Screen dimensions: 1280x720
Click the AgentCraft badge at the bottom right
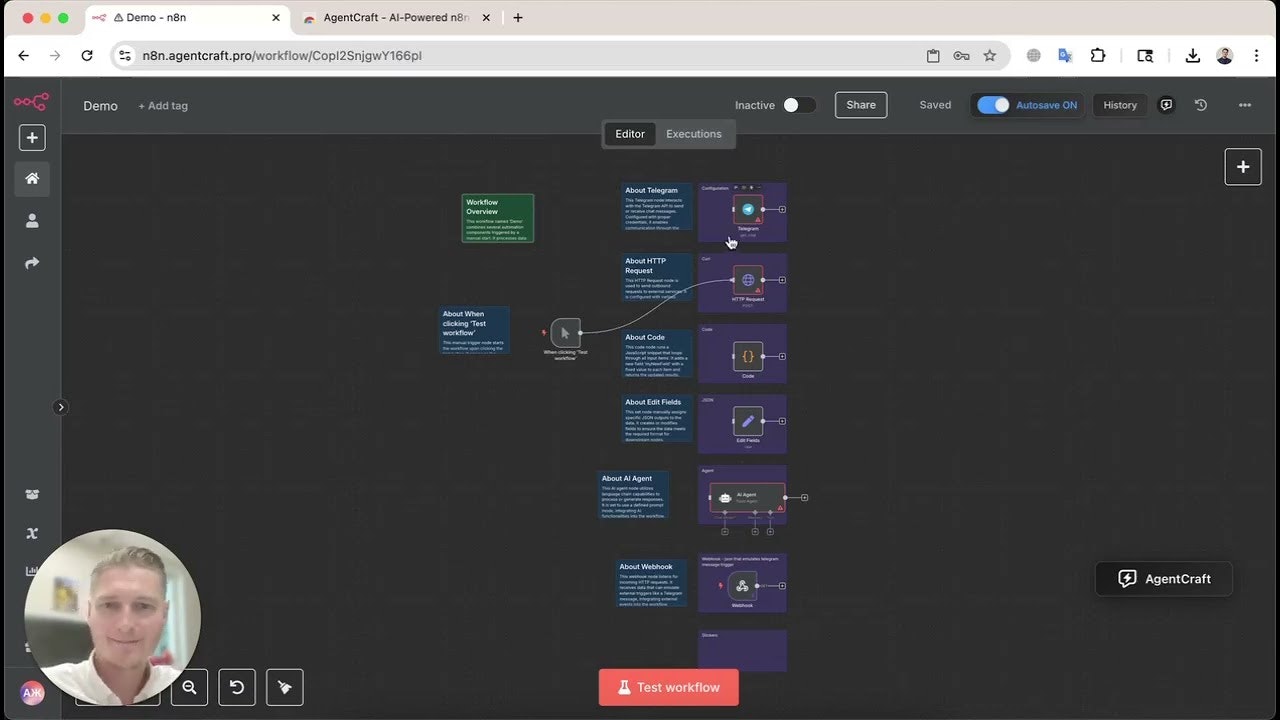1163,578
